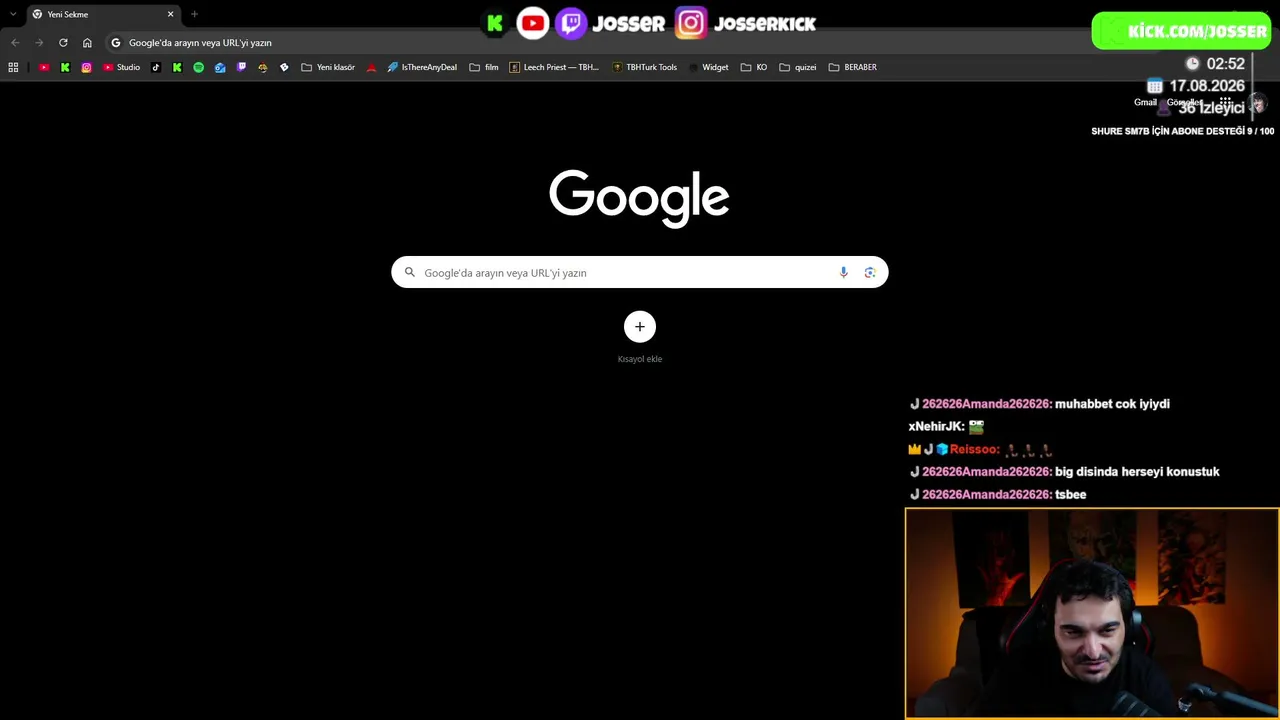Go to the browser home page
1280x720 pixels.
click(87, 43)
